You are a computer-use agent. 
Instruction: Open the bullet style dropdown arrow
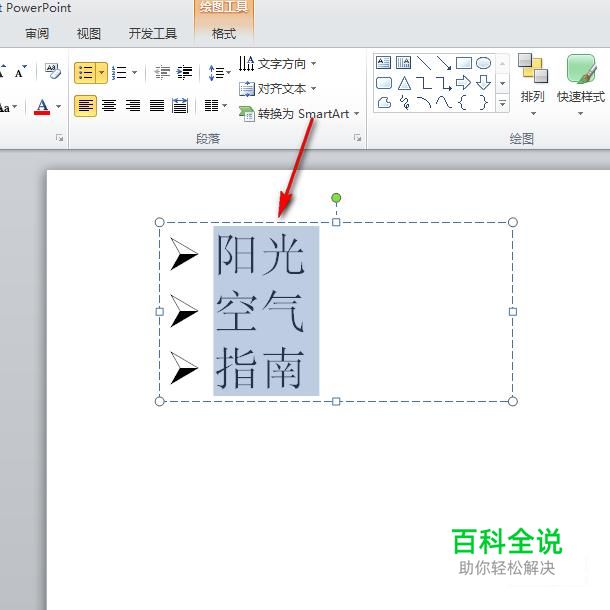point(102,73)
